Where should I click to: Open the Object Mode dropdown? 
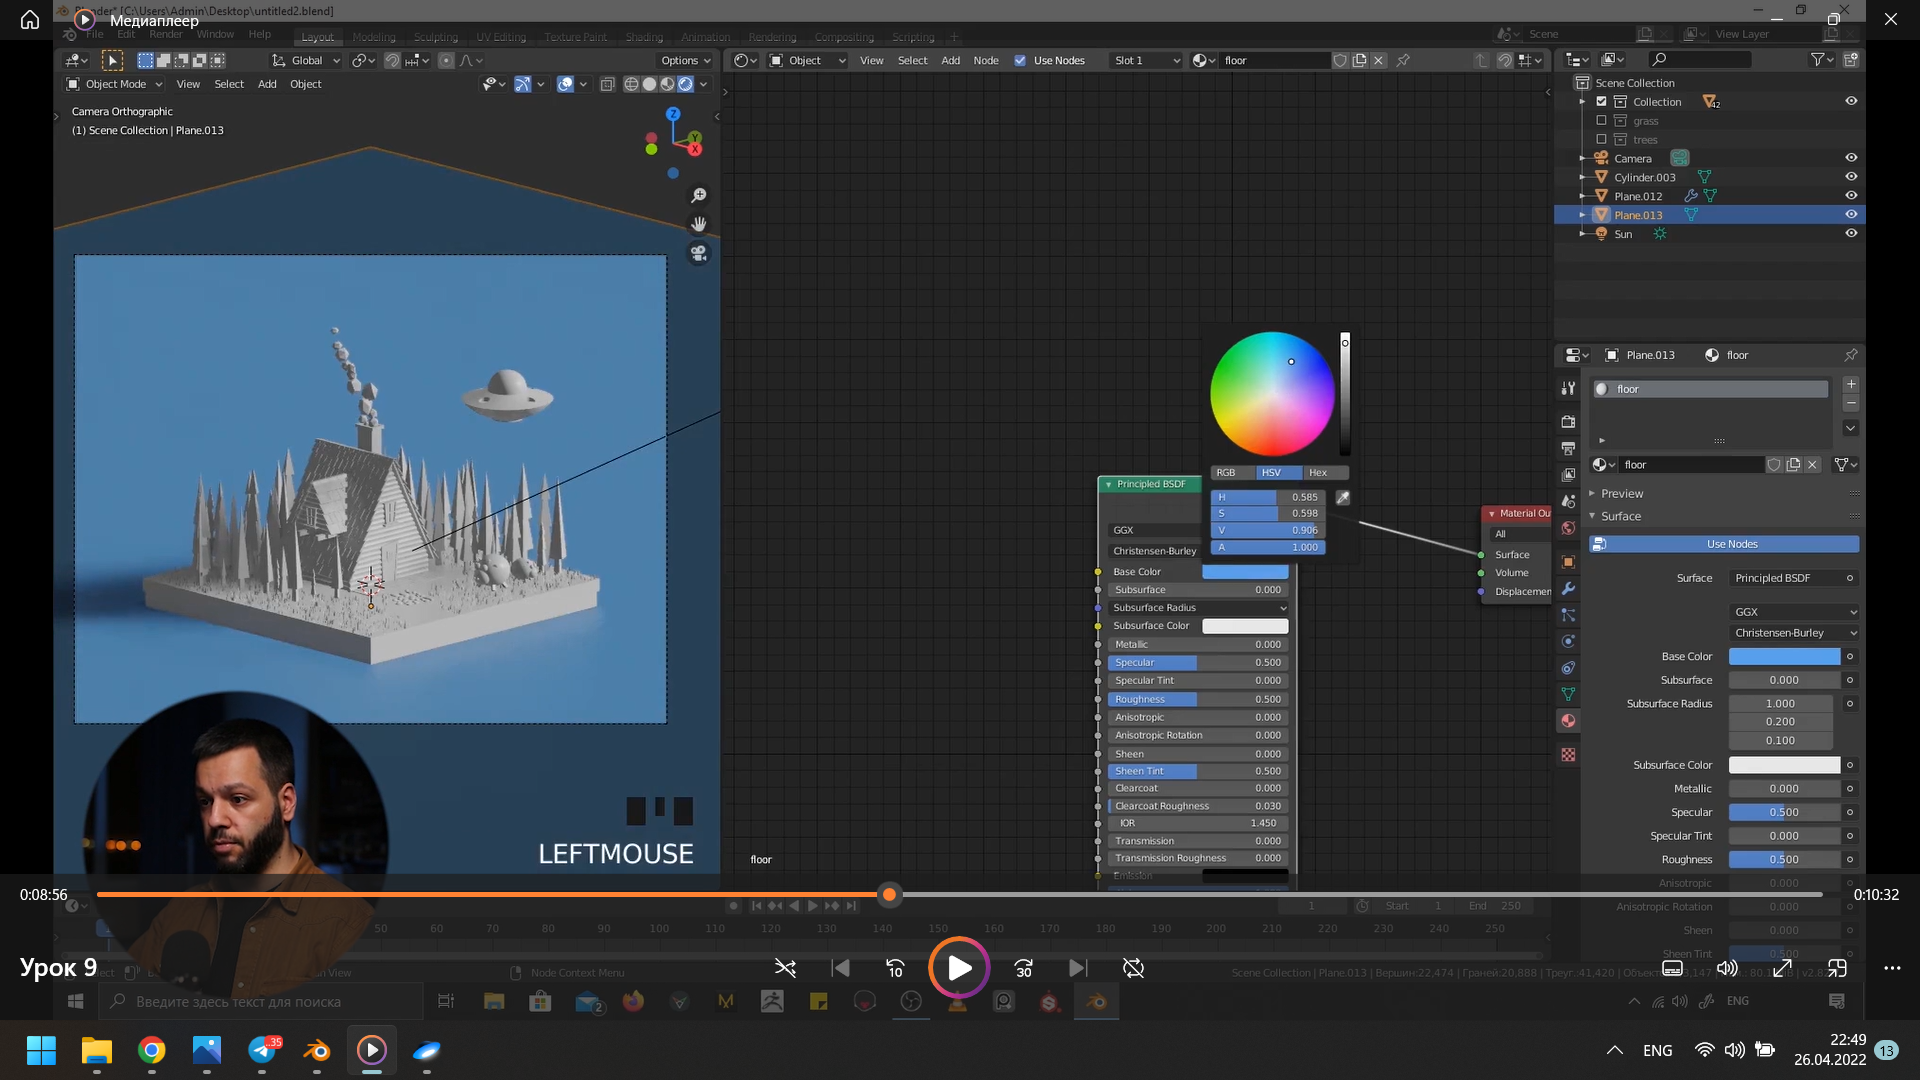pyautogui.click(x=114, y=84)
